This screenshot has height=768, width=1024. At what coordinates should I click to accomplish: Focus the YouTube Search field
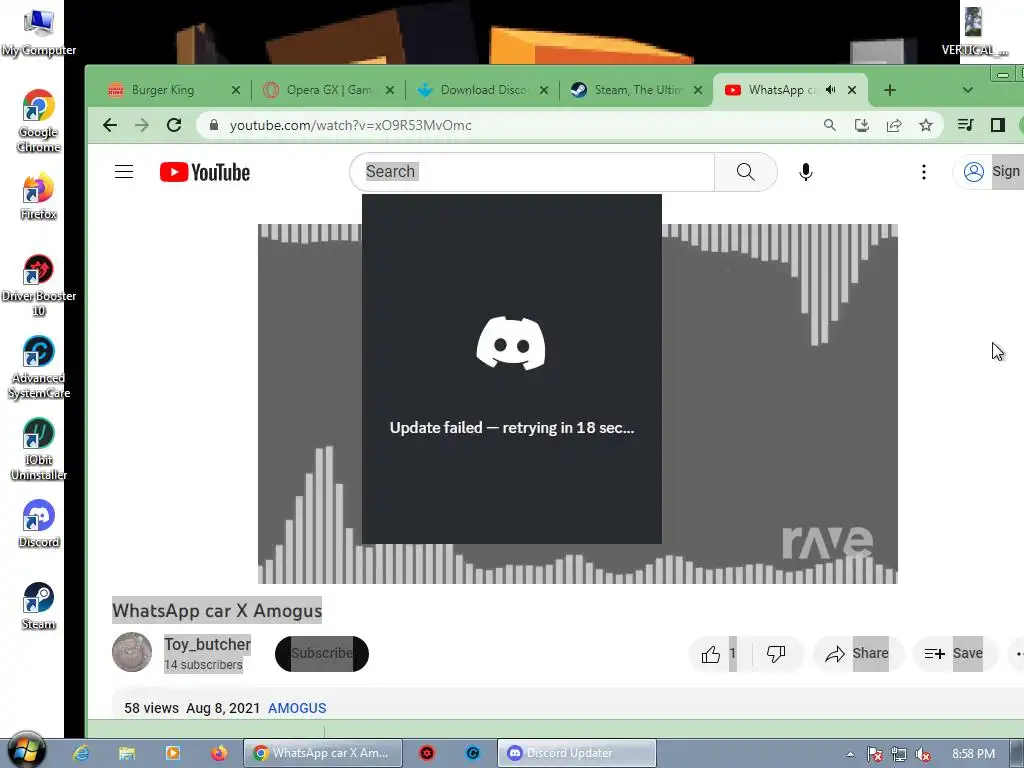(x=532, y=172)
